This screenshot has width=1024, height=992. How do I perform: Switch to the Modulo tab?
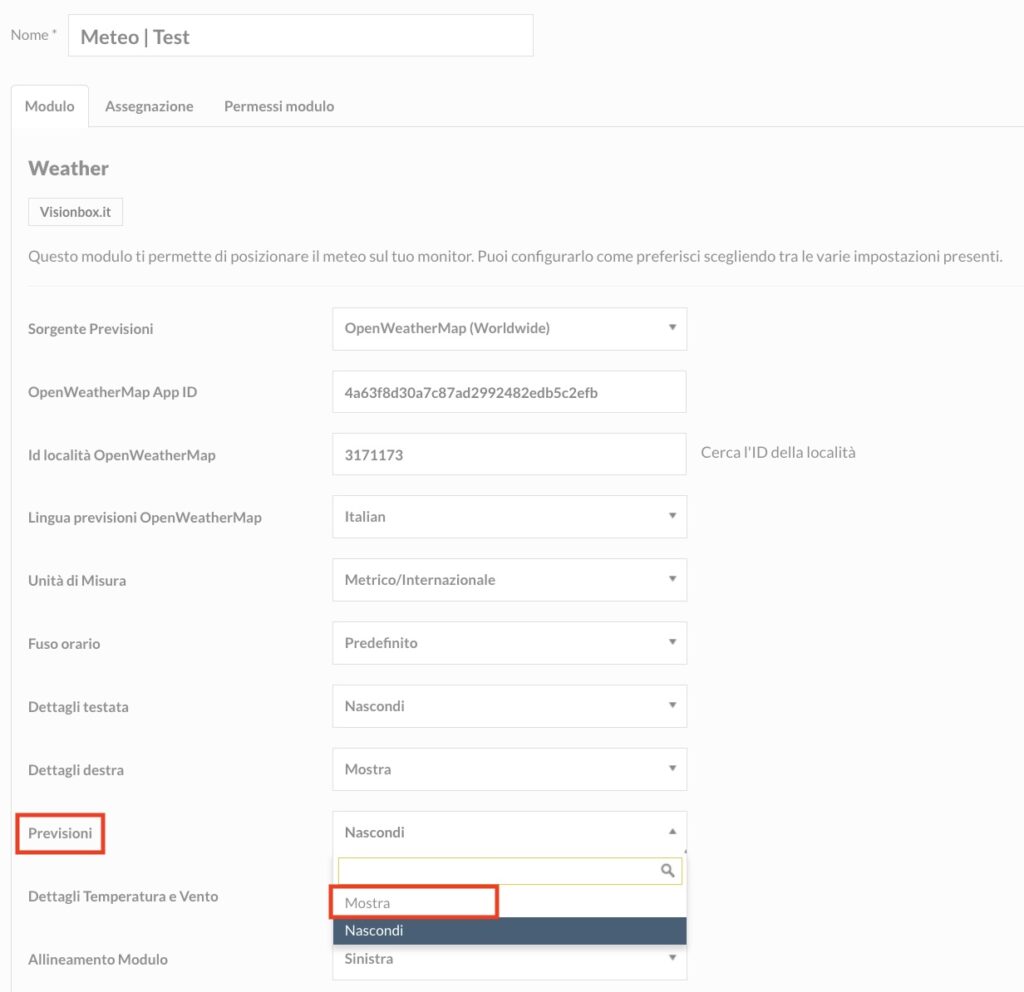50,106
